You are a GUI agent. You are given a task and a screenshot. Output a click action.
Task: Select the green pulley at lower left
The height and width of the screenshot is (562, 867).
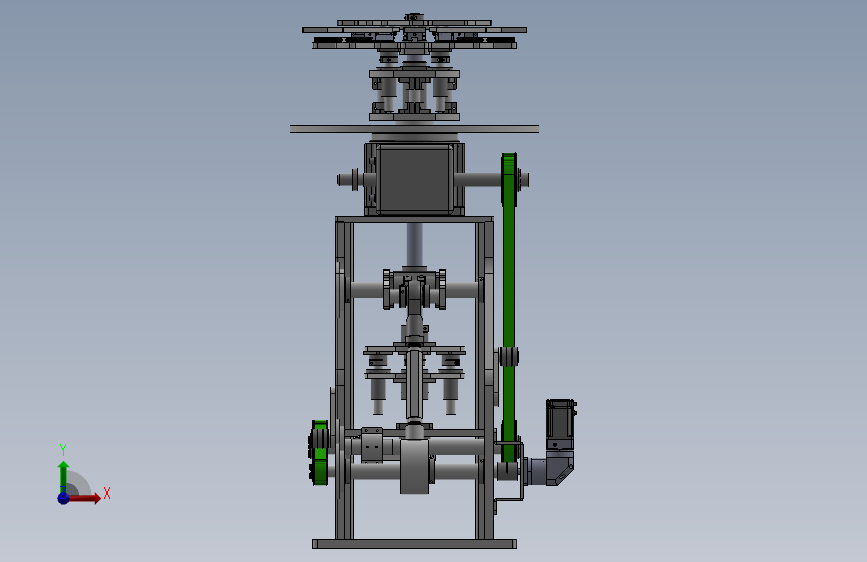pos(320,452)
